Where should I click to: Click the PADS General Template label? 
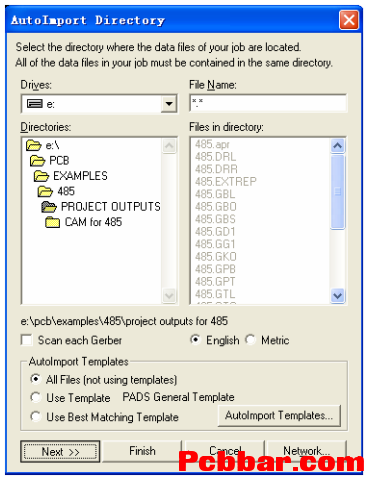coord(178,397)
